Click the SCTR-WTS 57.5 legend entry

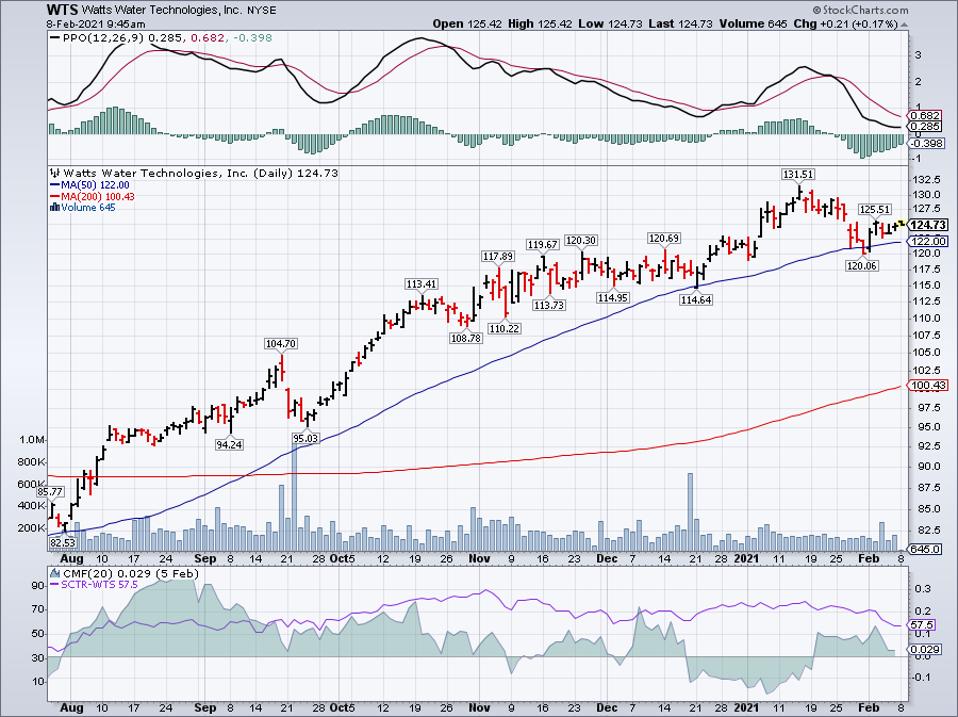94,584
